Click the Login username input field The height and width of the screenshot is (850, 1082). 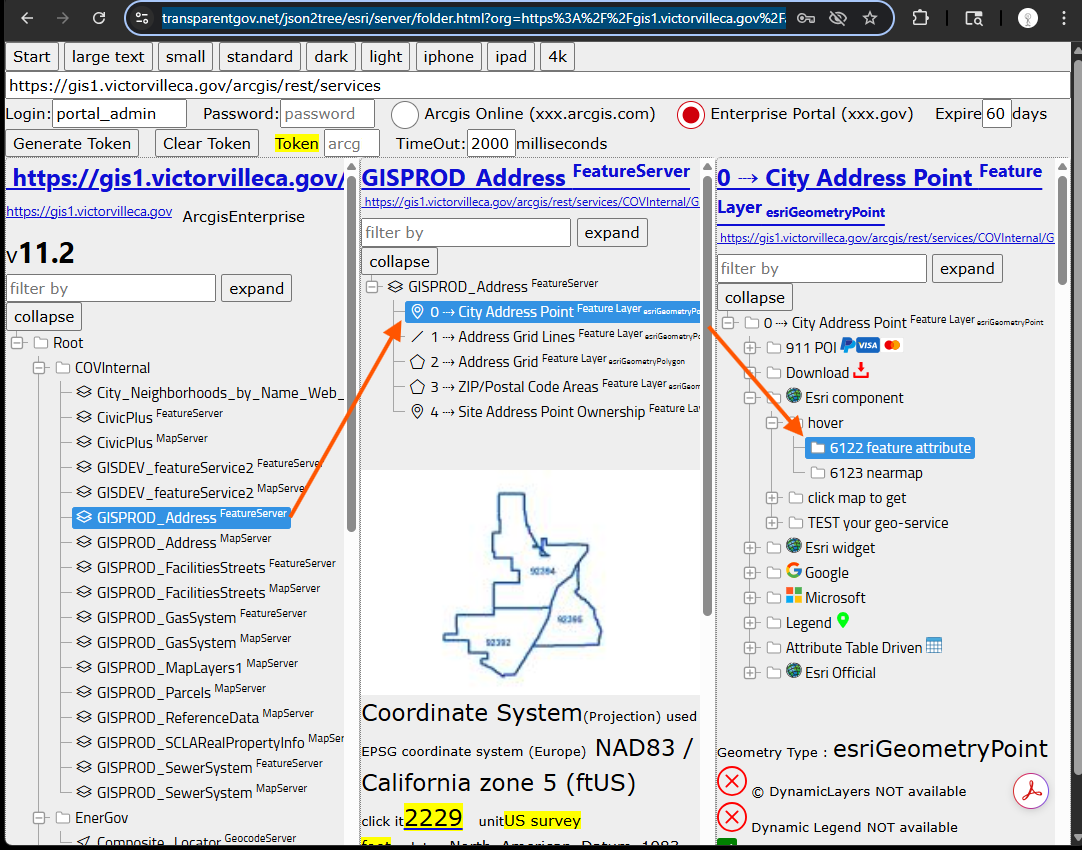[119, 114]
